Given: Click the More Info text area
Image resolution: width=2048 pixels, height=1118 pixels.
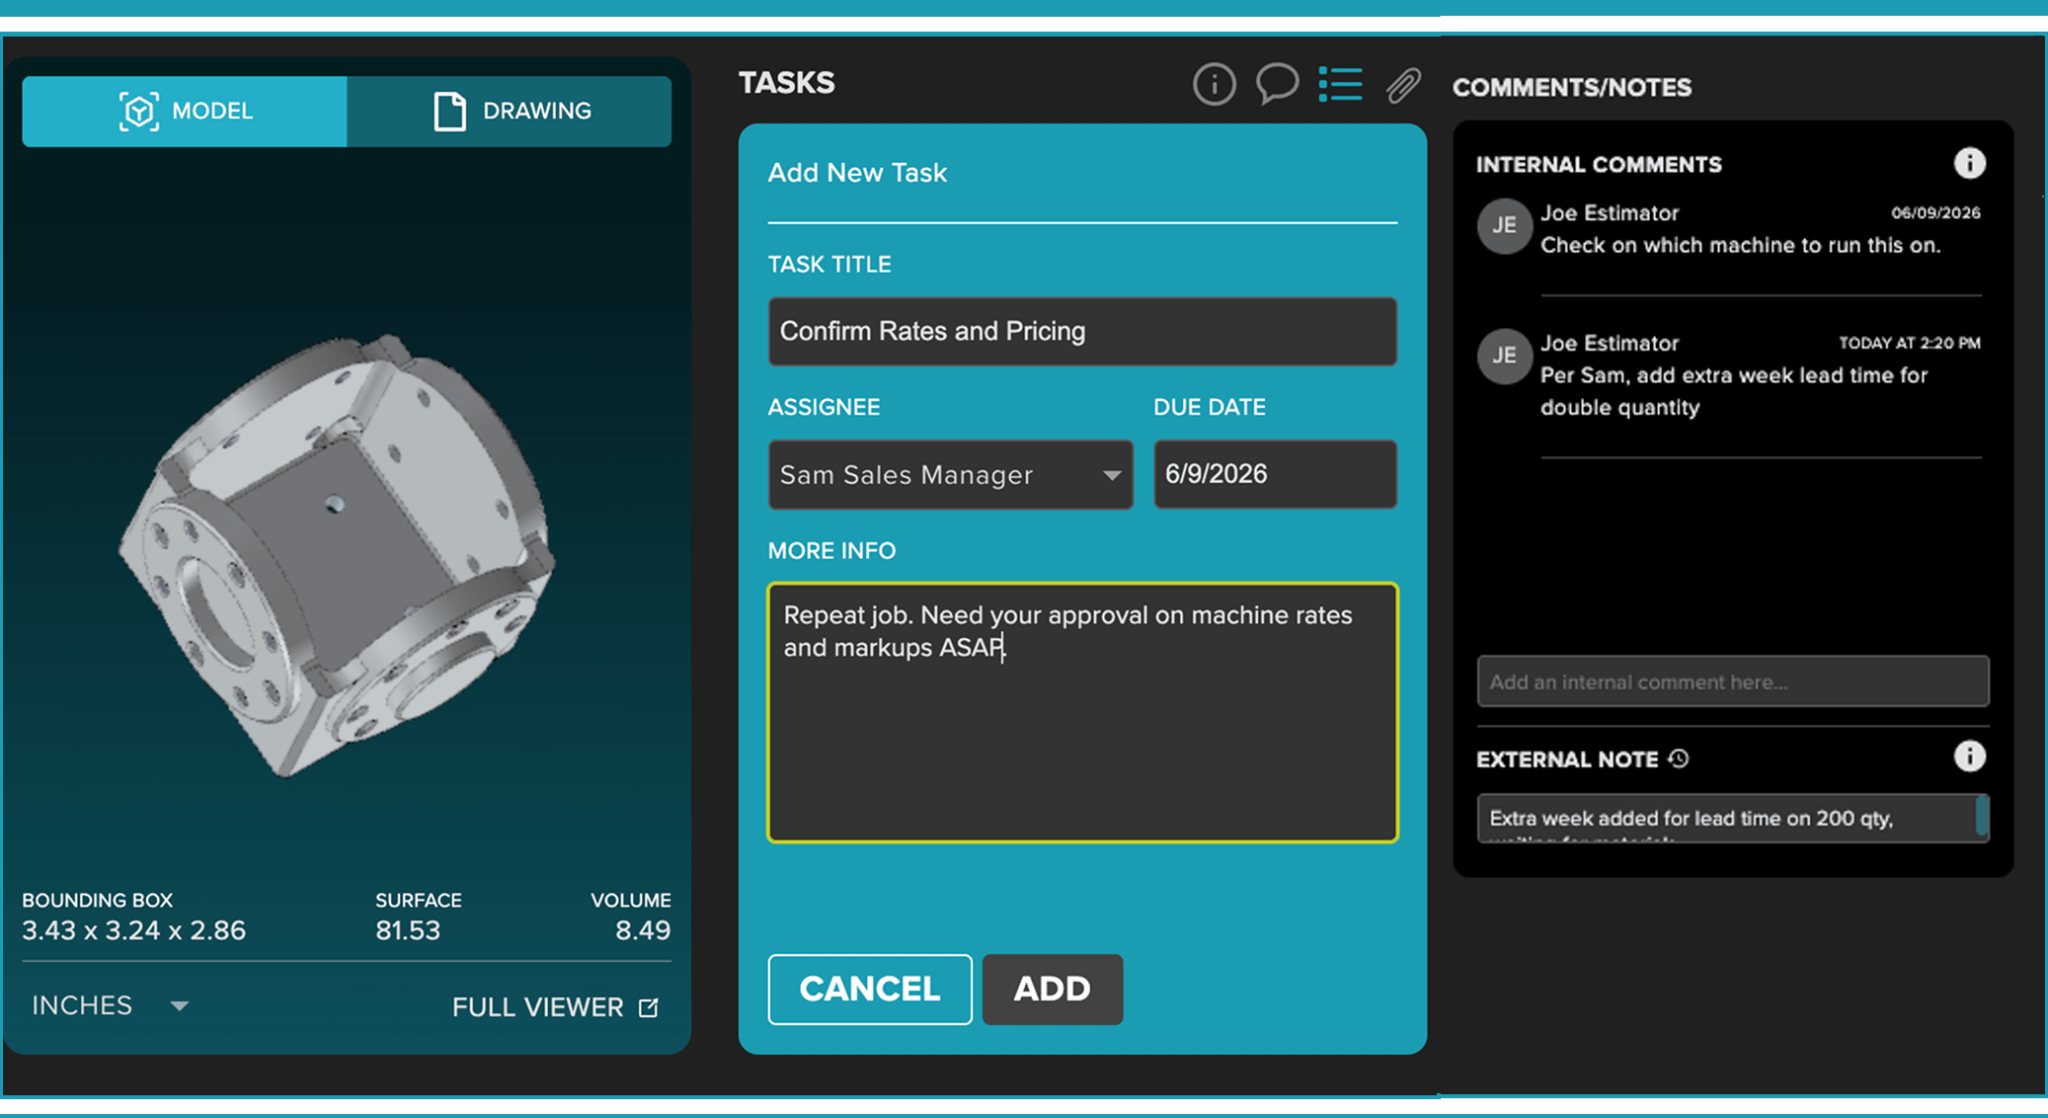Looking at the screenshot, I should point(1082,712).
